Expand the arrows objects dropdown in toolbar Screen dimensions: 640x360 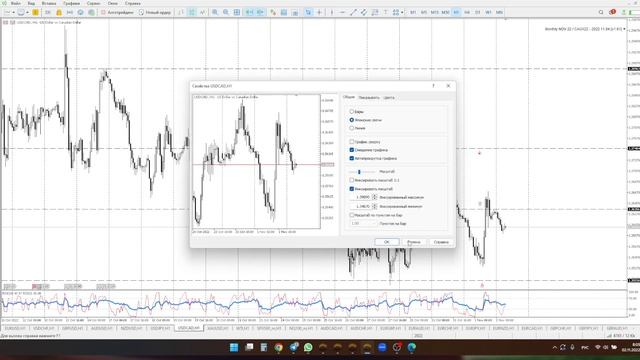coord(402,12)
